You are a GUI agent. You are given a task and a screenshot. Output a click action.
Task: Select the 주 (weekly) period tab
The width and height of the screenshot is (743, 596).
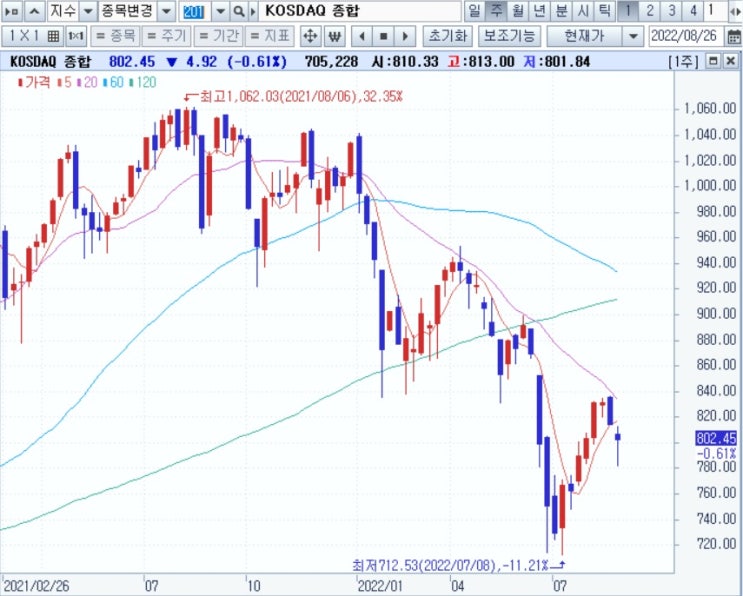(496, 10)
